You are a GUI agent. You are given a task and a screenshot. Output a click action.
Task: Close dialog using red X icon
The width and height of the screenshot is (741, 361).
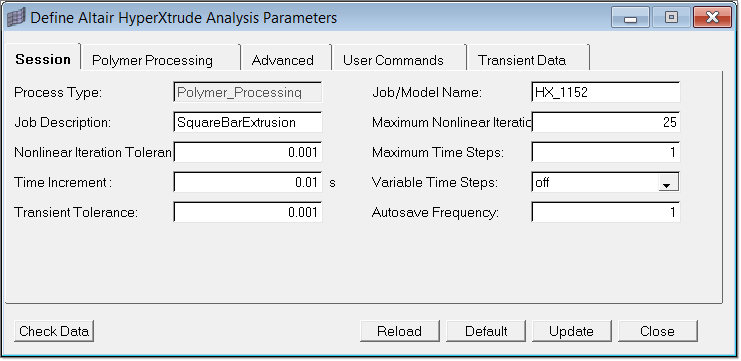(713, 18)
